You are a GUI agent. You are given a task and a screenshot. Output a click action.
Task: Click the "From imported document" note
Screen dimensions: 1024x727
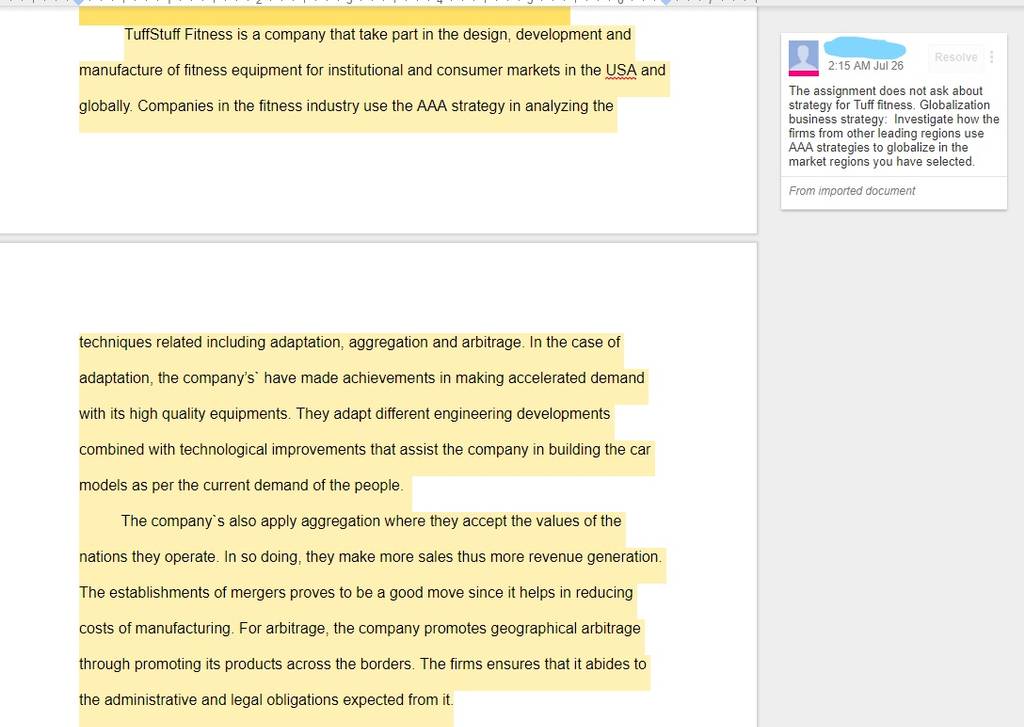coord(852,191)
